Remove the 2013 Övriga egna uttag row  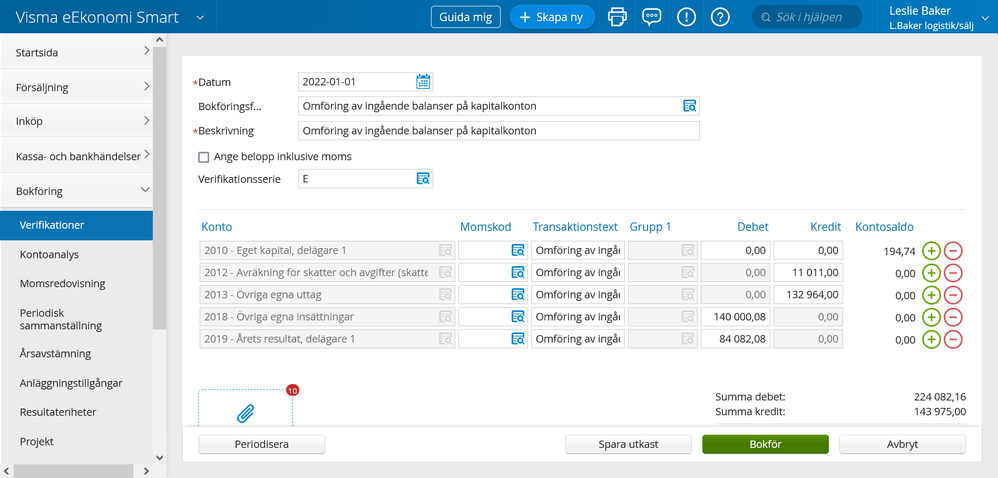[953, 295]
